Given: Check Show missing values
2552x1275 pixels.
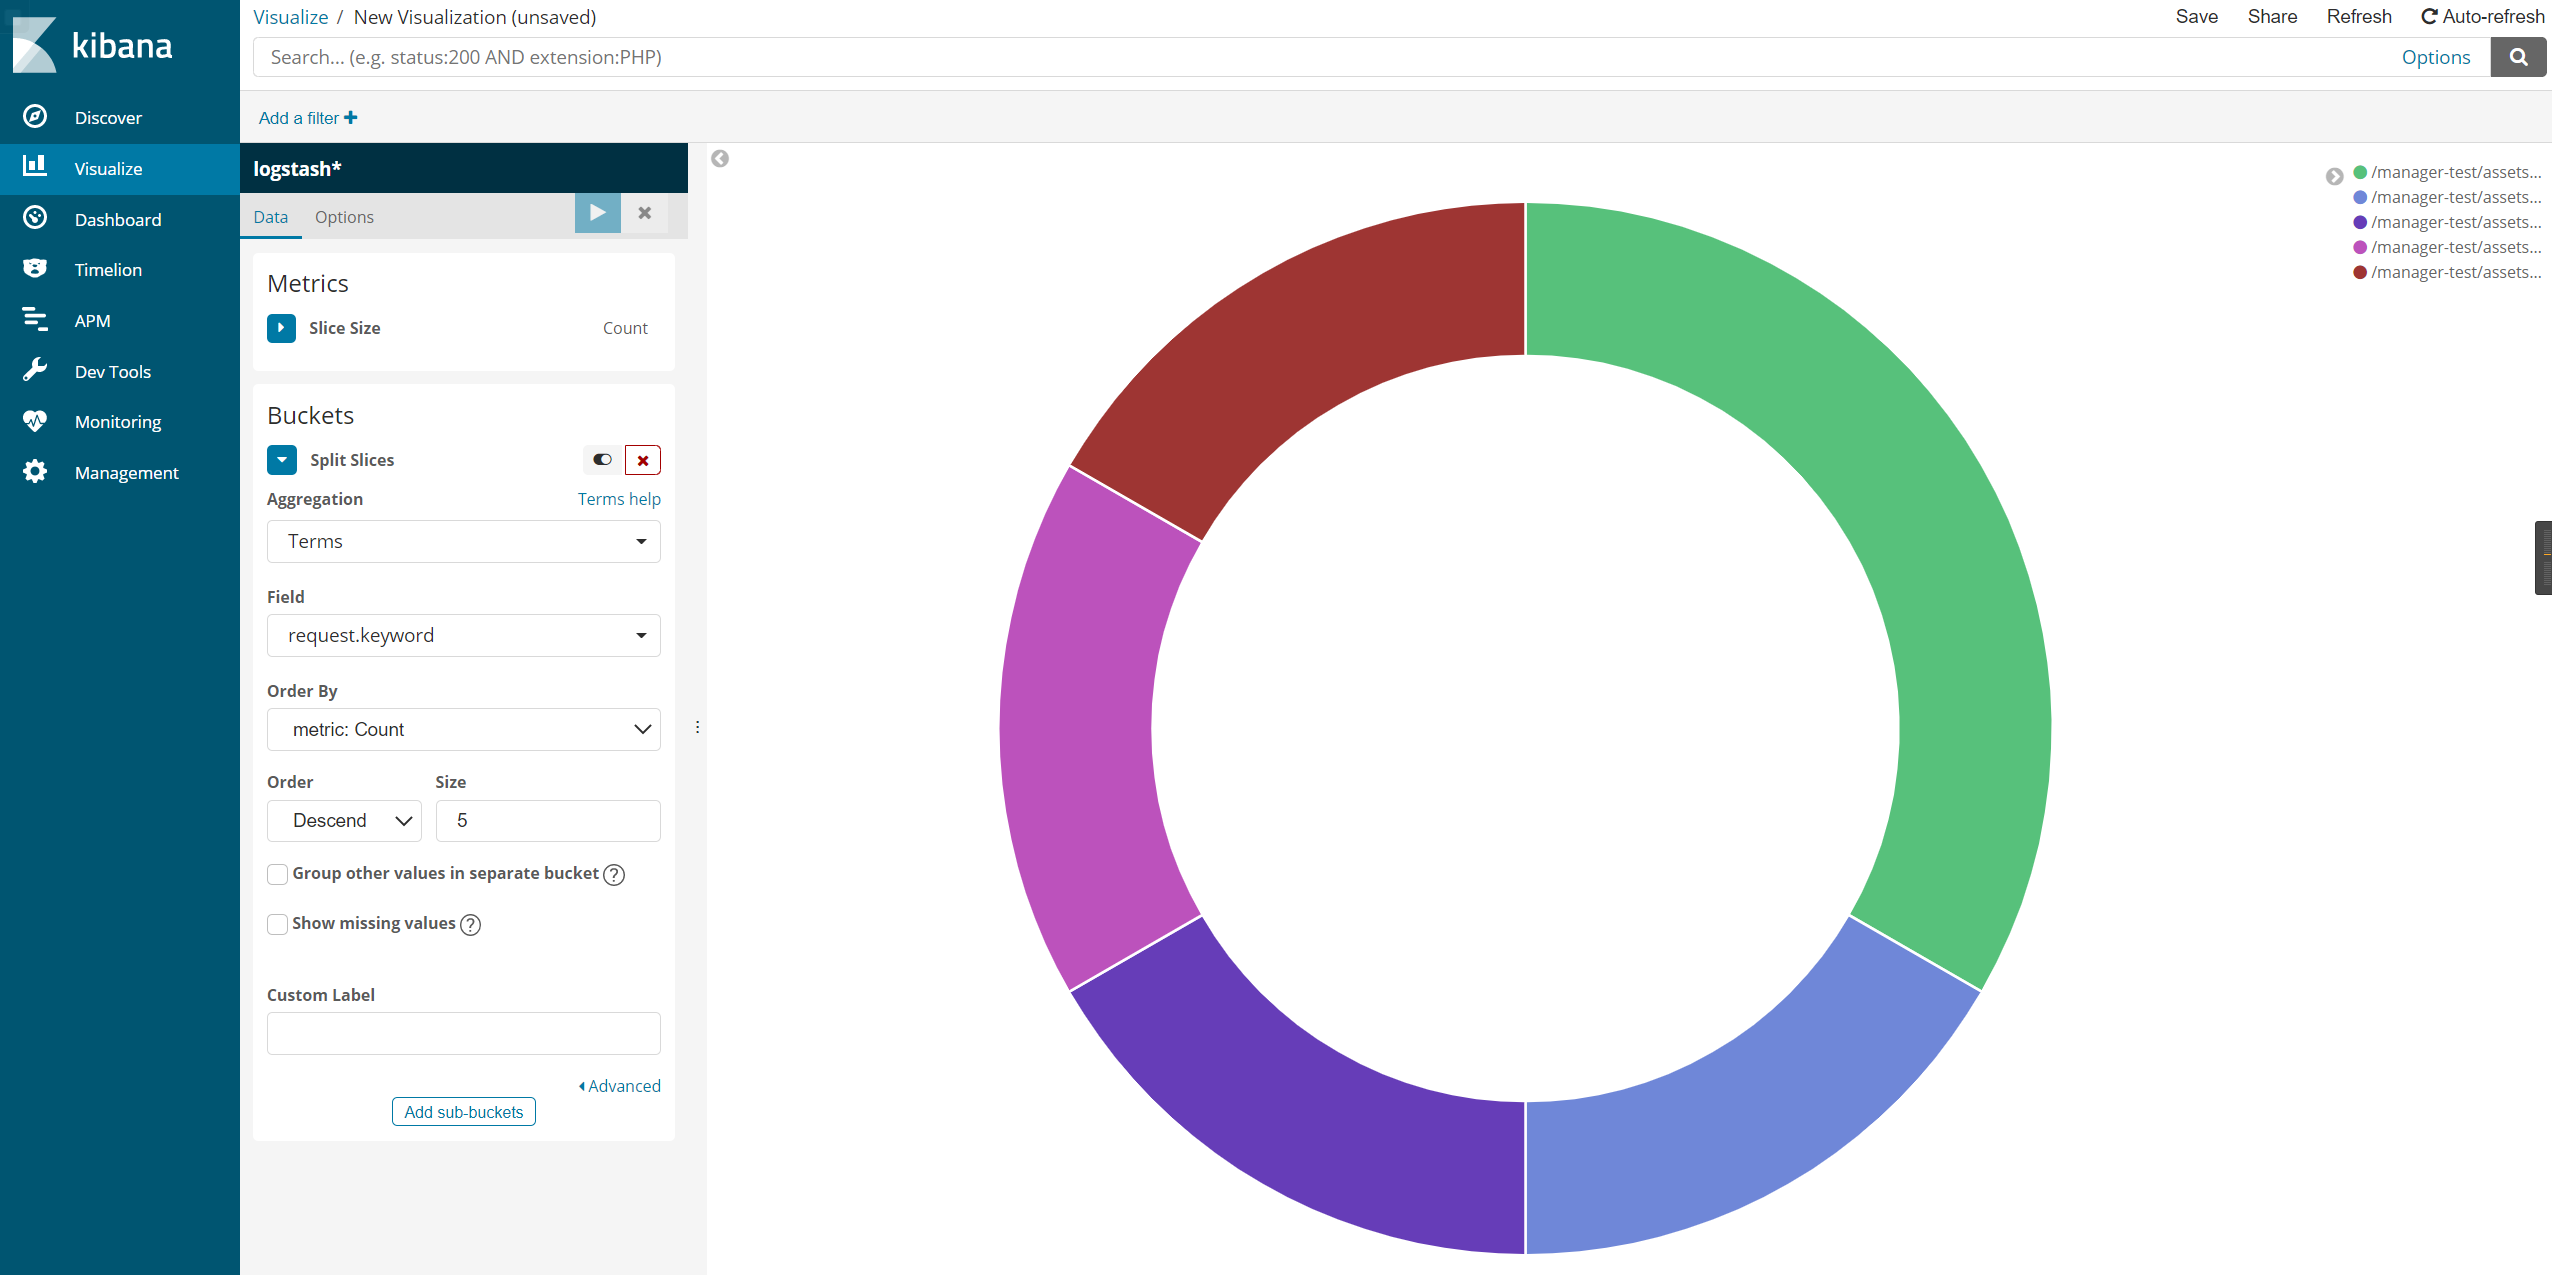Looking at the screenshot, I should (x=278, y=925).
